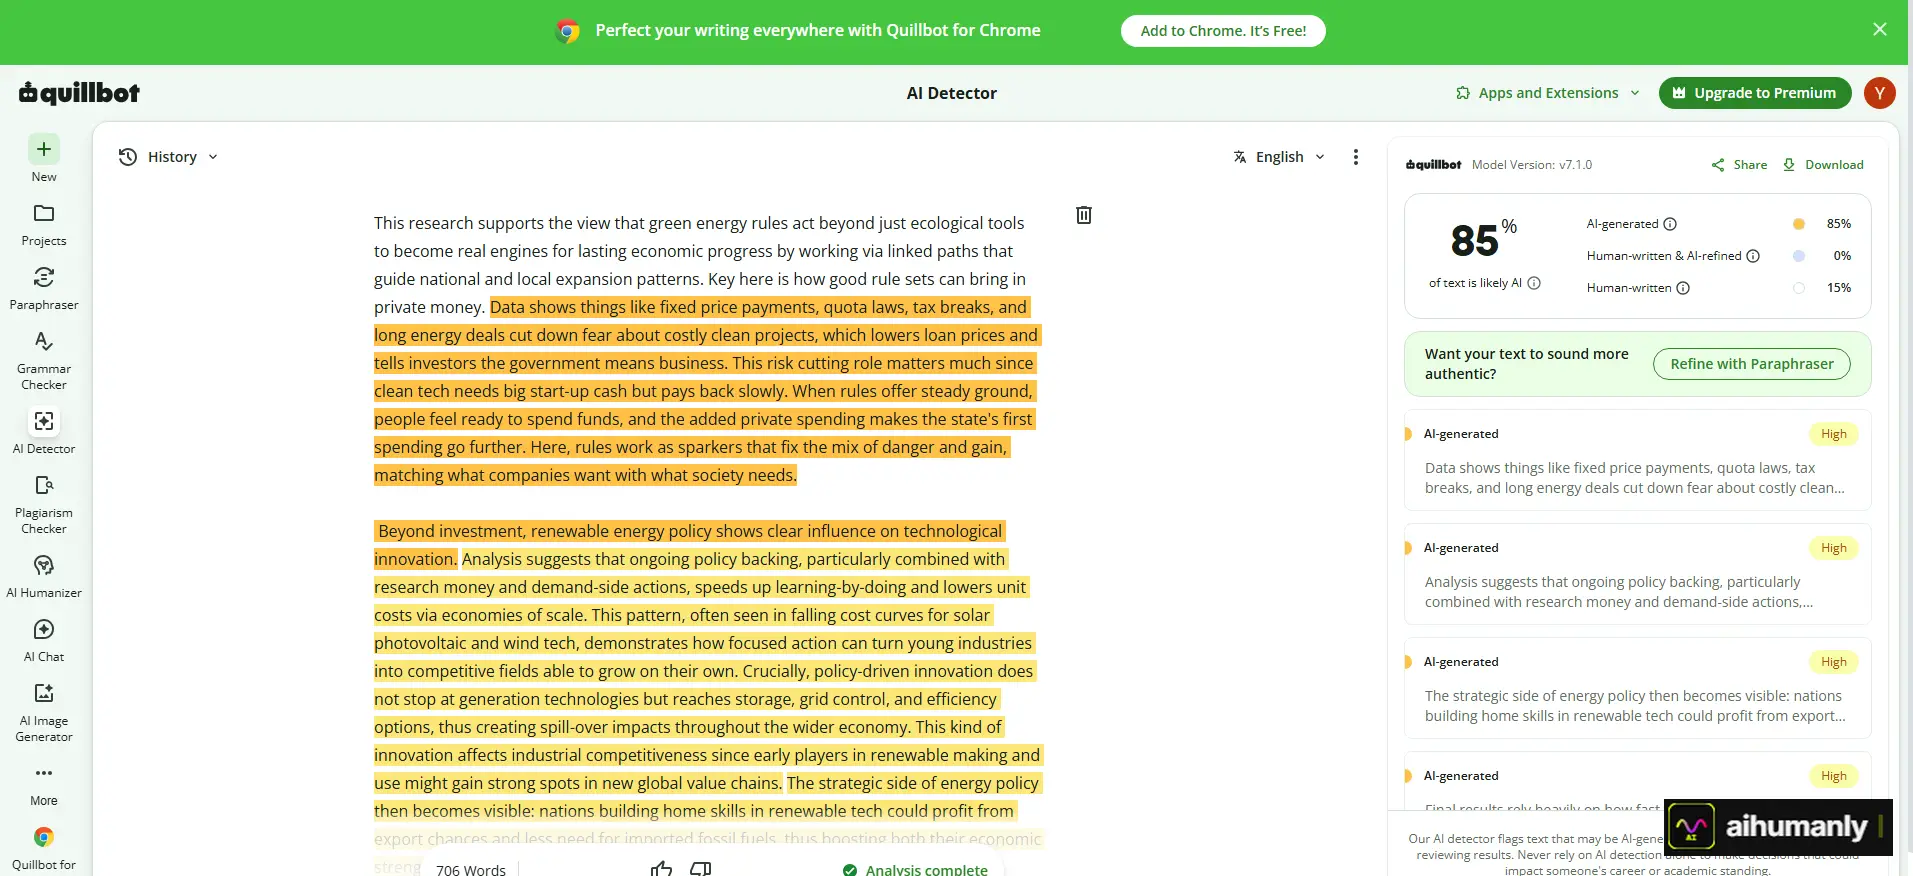Open the AI Image Generator tool
The image size is (1913, 876).
pos(44,711)
